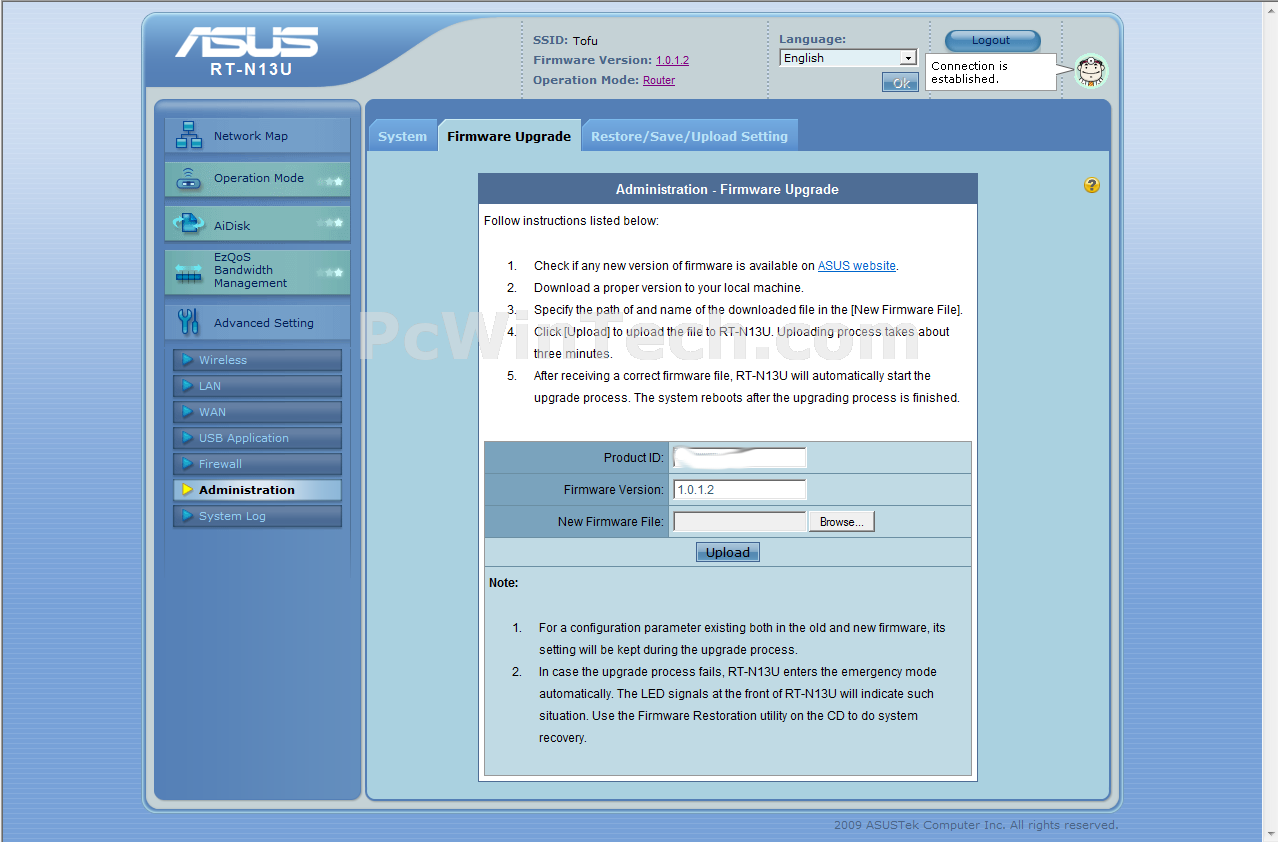This screenshot has width=1278, height=842.
Task: Open USB Application settings
Action: tap(257, 438)
